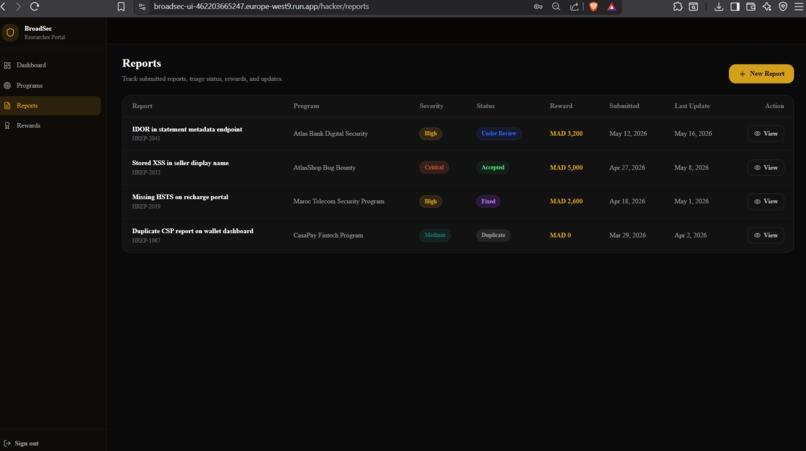Click the 'MAD 5,000' reward value
This screenshot has height=451, width=806.
pyautogui.click(x=566, y=168)
